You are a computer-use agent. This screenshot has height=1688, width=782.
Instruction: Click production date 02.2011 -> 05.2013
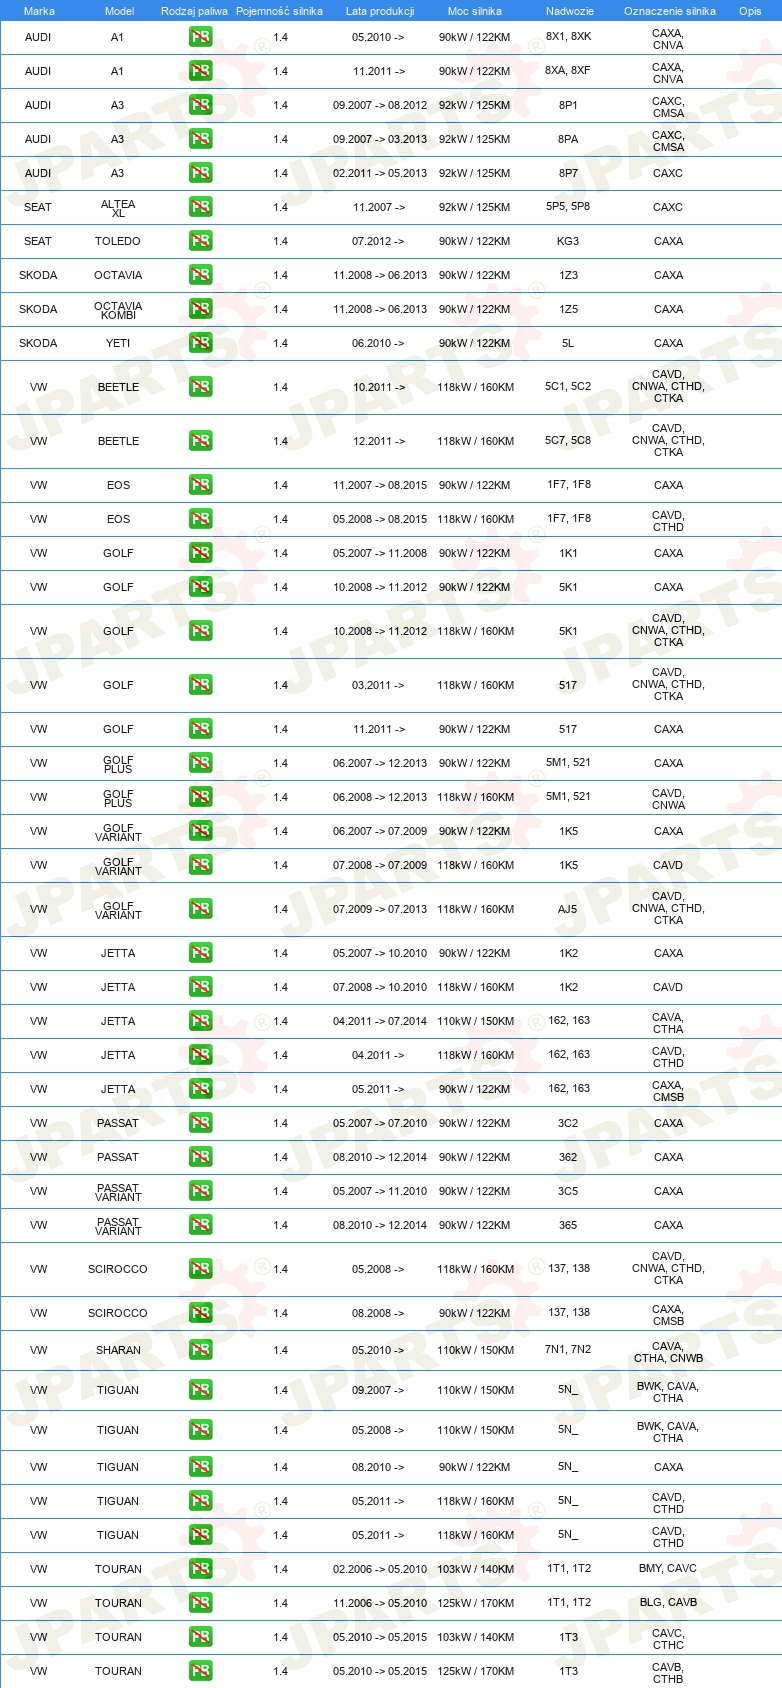click(380, 173)
